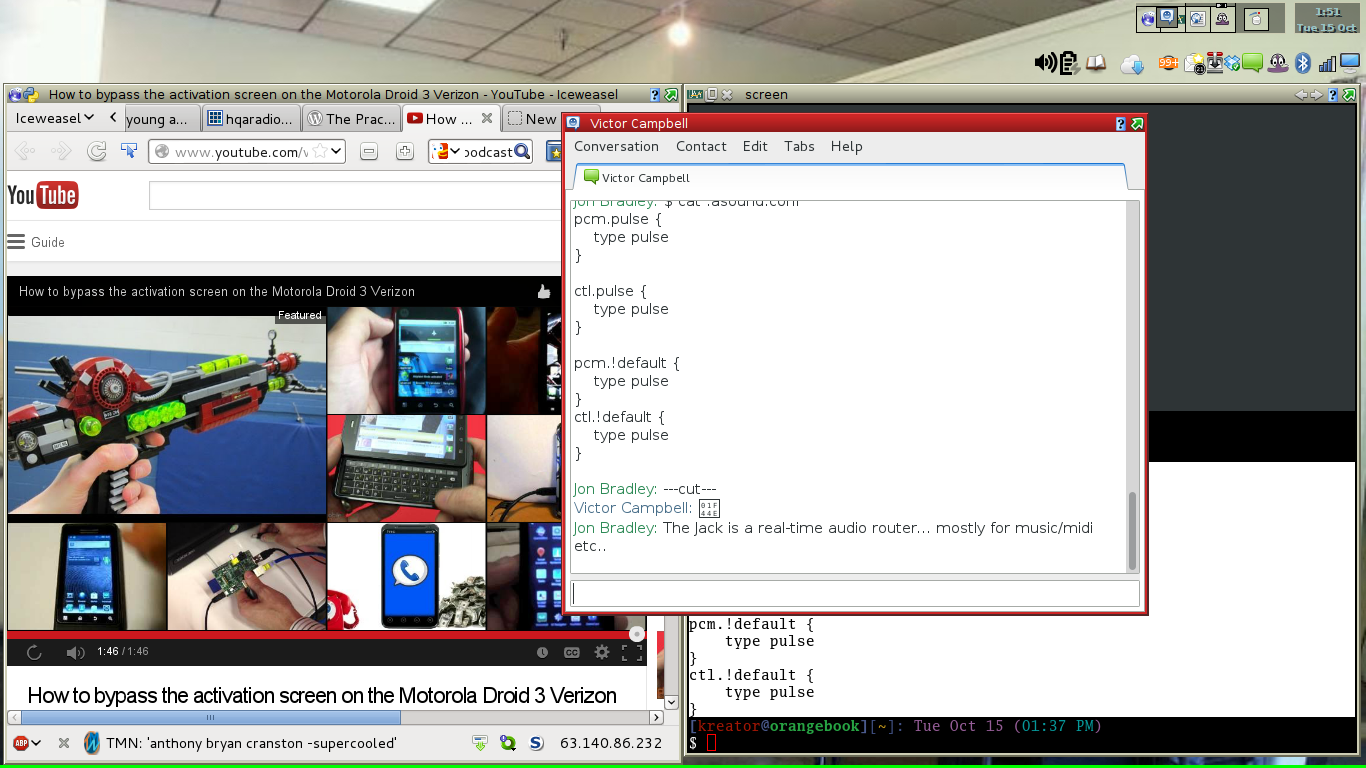Zoom in with the plus button

tap(404, 152)
